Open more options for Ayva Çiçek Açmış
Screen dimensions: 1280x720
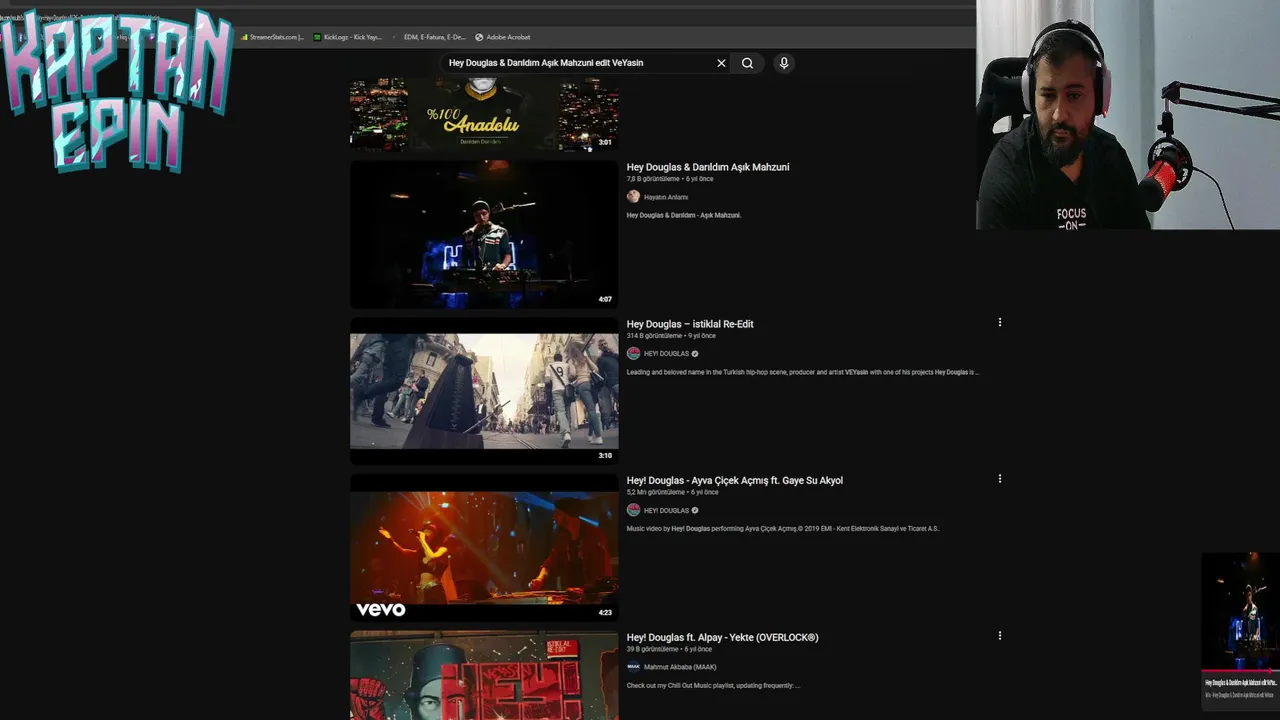999,479
